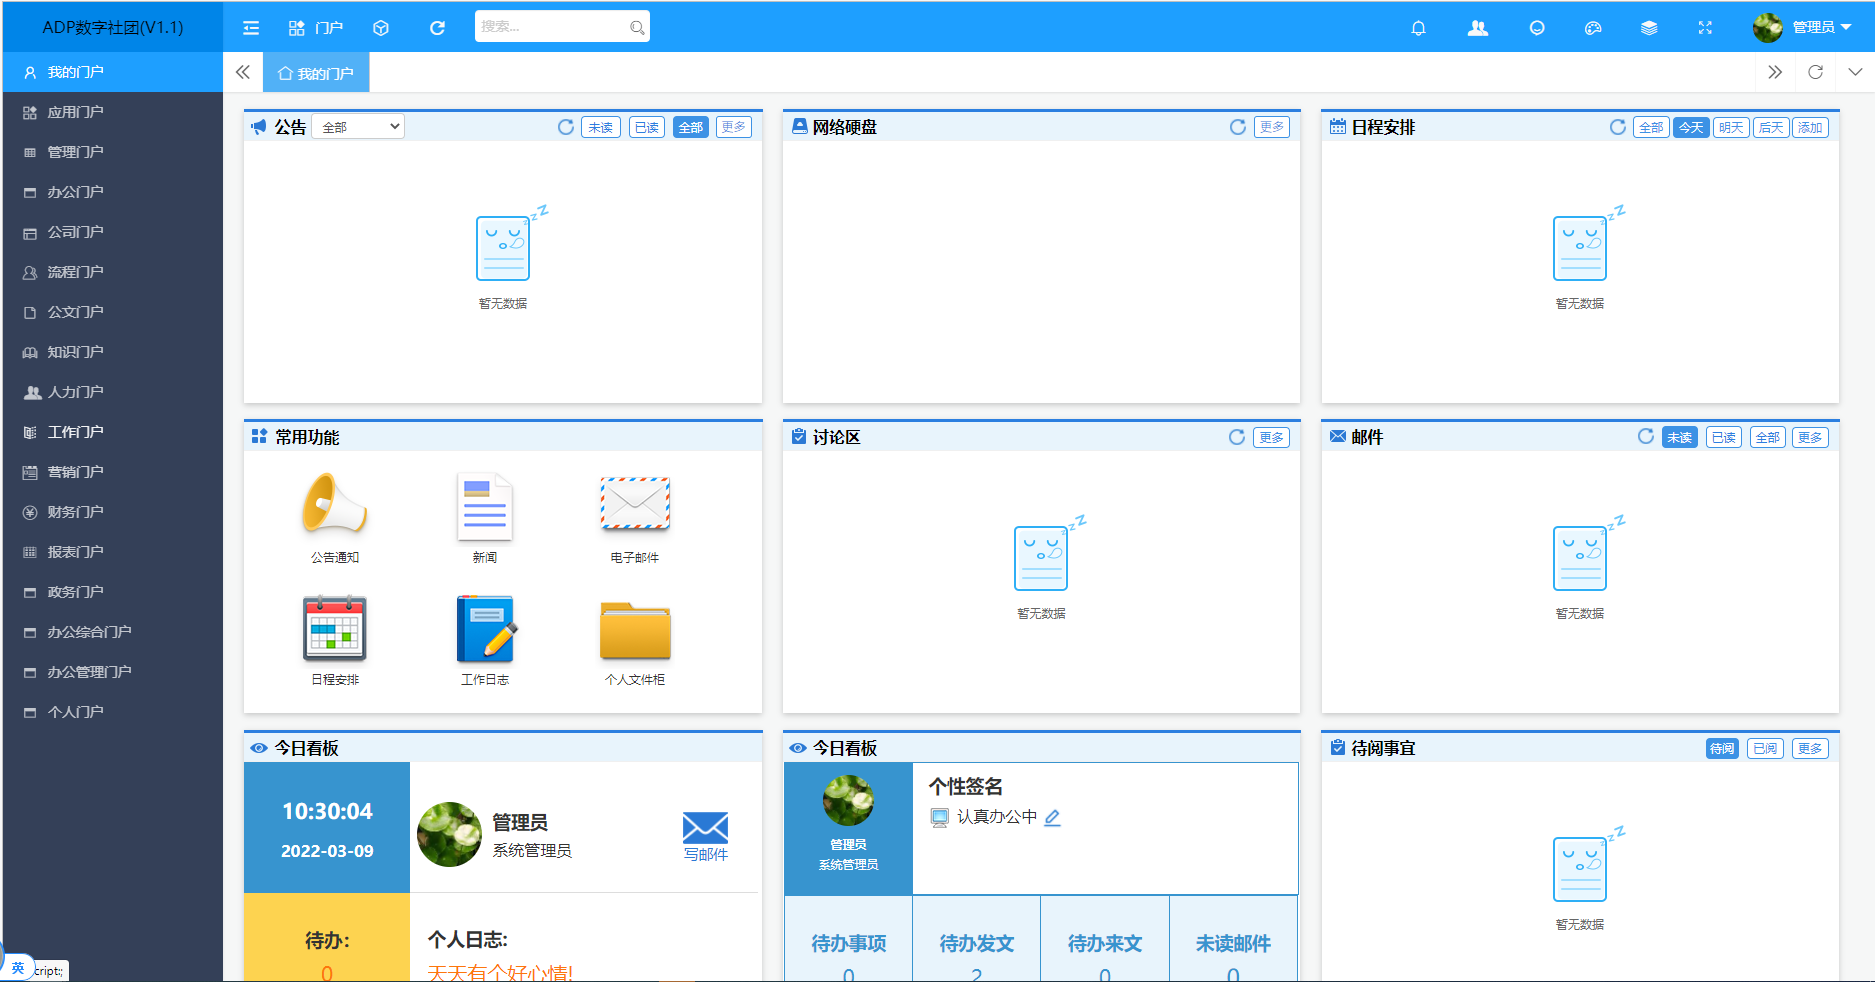This screenshot has width=1875, height=982.
Task: Filter 邮件 panel by 未读
Action: [x=1679, y=437]
